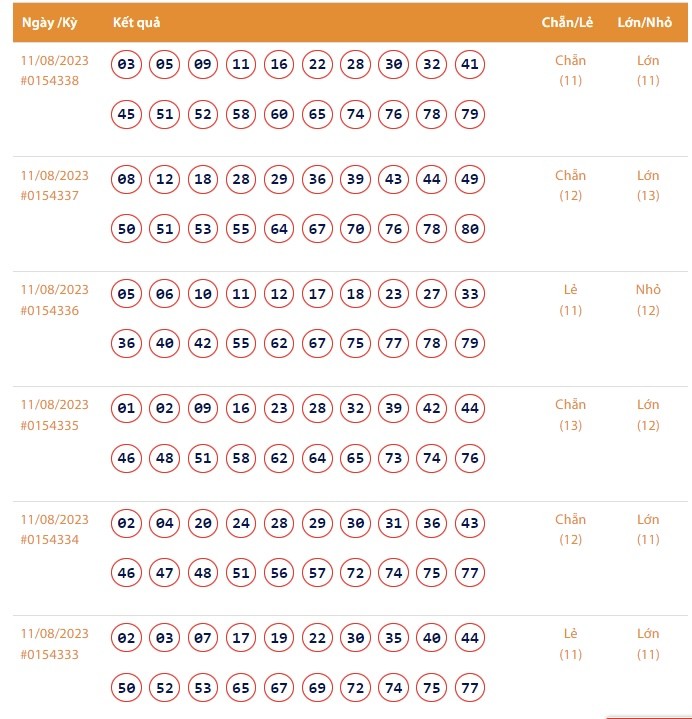The image size is (692, 719).
Task: Click number 79 ball in draw #0154338
Action: click(470, 114)
